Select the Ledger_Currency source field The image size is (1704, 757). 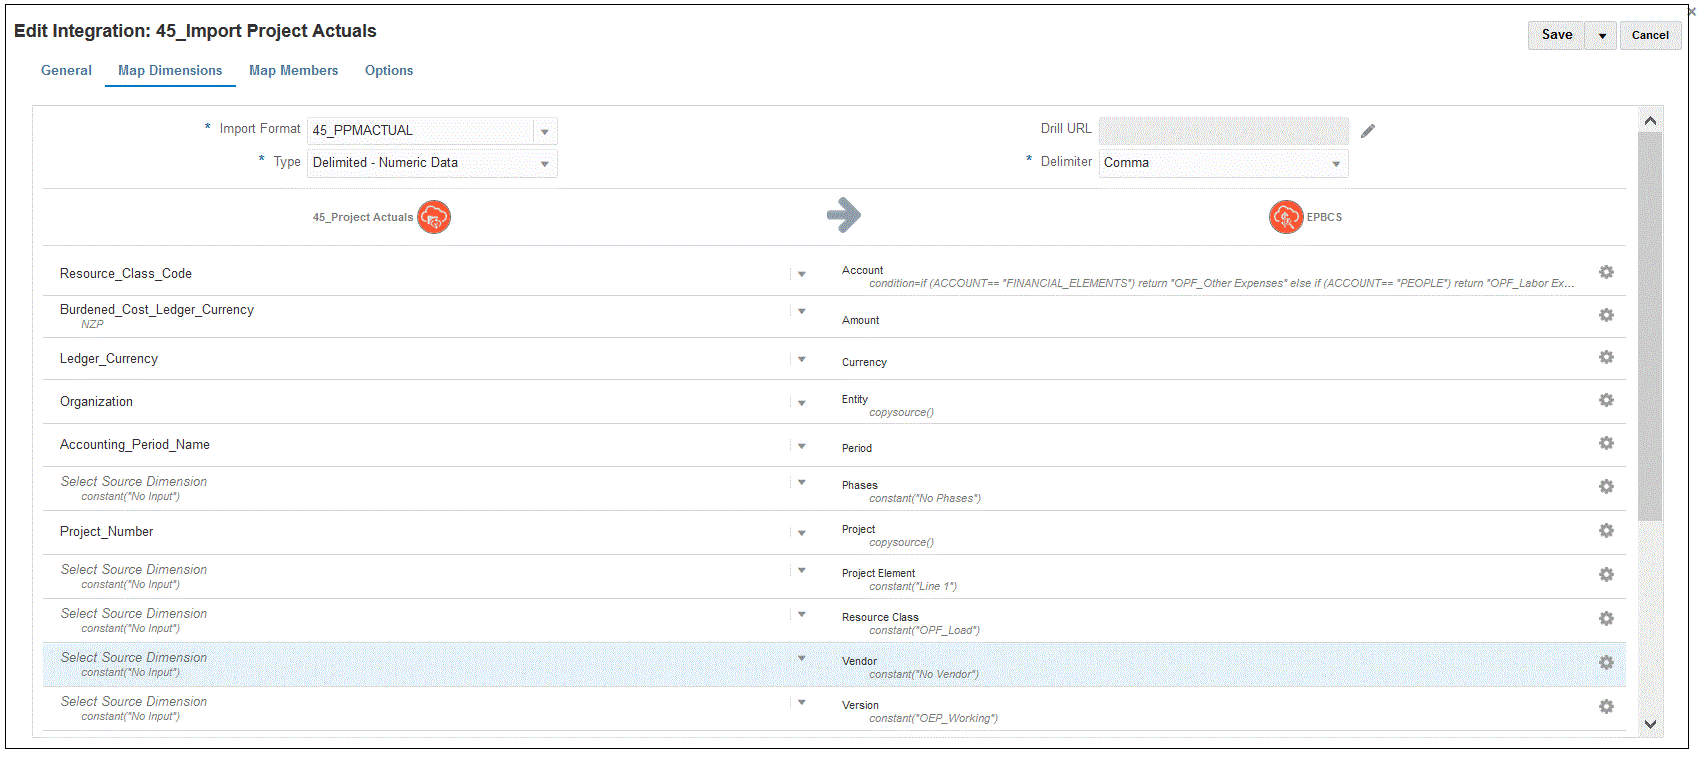point(109,358)
